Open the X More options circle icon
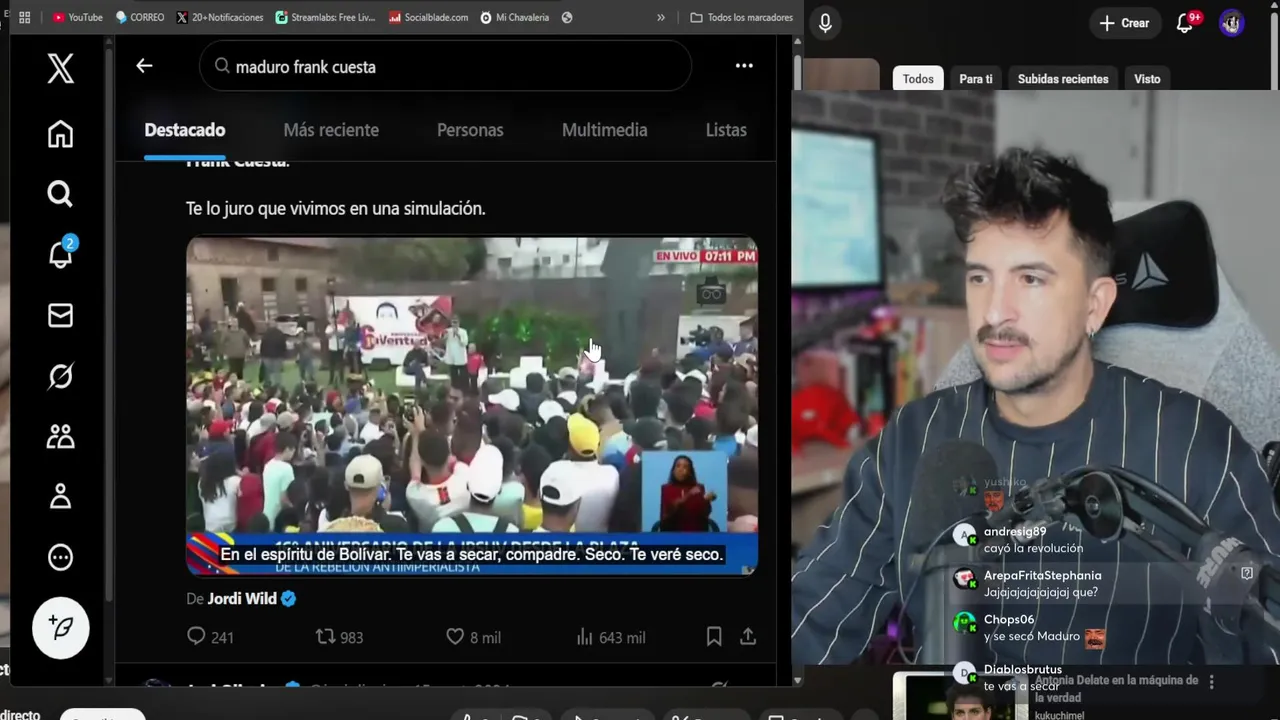 [61, 557]
